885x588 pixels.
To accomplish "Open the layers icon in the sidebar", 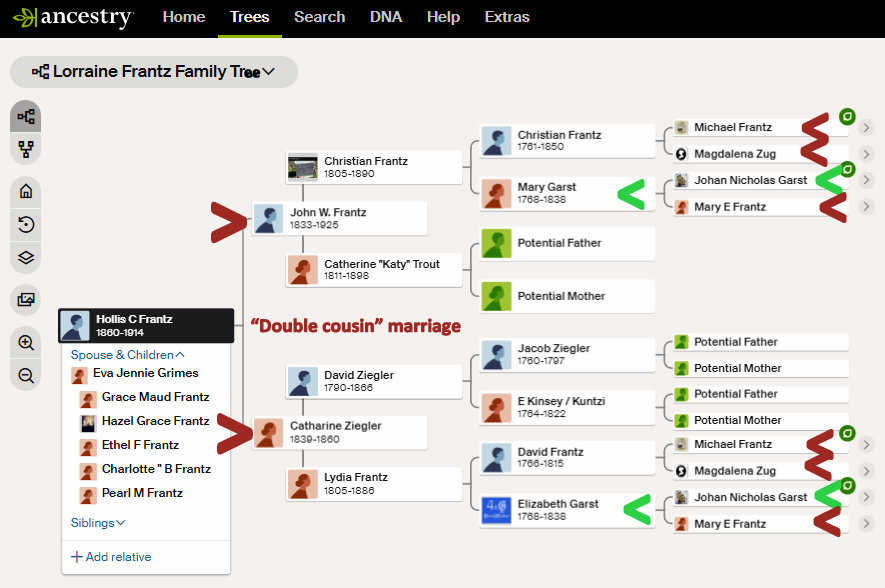I will [x=26, y=257].
